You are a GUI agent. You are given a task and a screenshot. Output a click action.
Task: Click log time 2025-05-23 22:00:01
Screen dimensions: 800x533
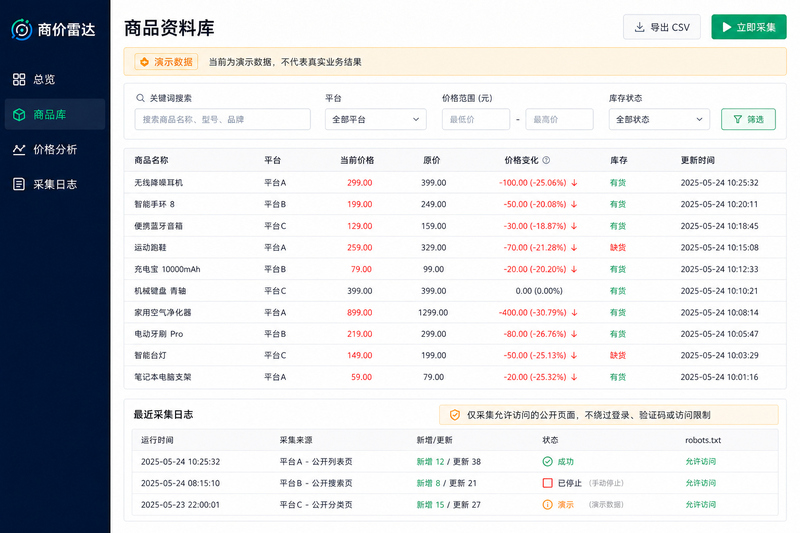(180, 504)
